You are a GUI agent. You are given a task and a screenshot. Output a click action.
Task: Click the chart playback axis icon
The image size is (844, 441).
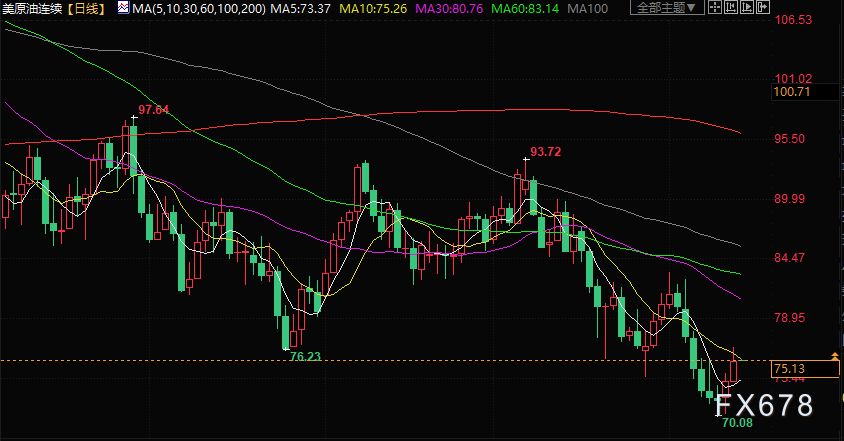747,7
